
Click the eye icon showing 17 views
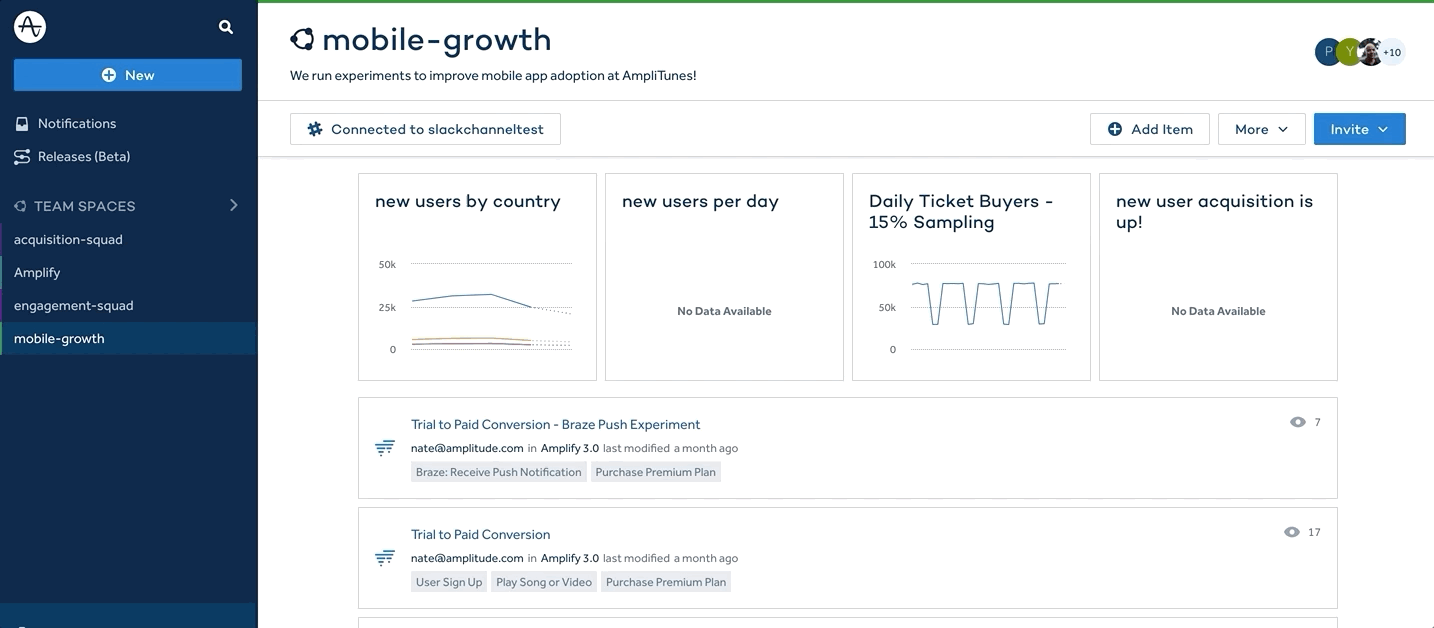(1292, 532)
